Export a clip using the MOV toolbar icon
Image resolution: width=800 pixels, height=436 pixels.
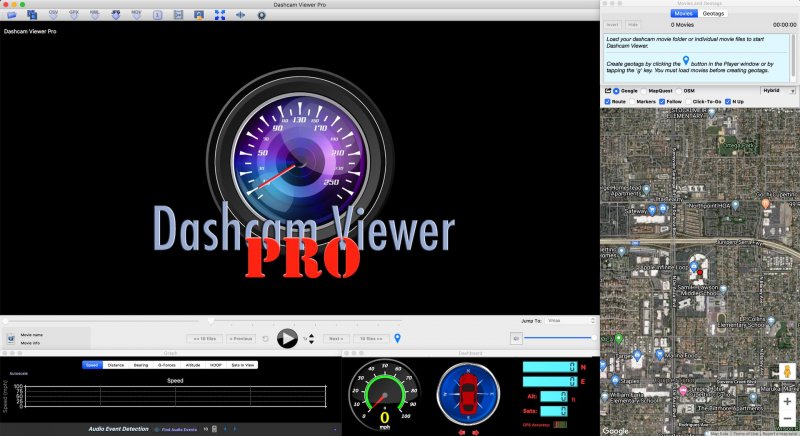(136, 15)
